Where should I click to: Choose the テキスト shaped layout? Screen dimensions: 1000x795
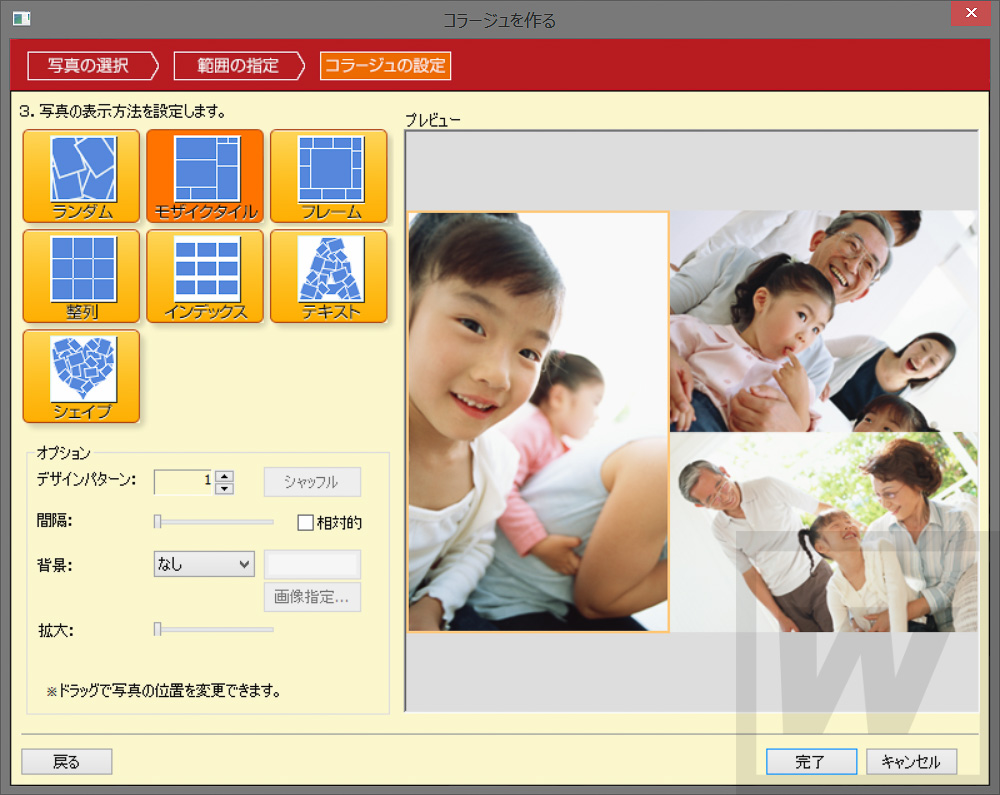pyautogui.click(x=328, y=276)
